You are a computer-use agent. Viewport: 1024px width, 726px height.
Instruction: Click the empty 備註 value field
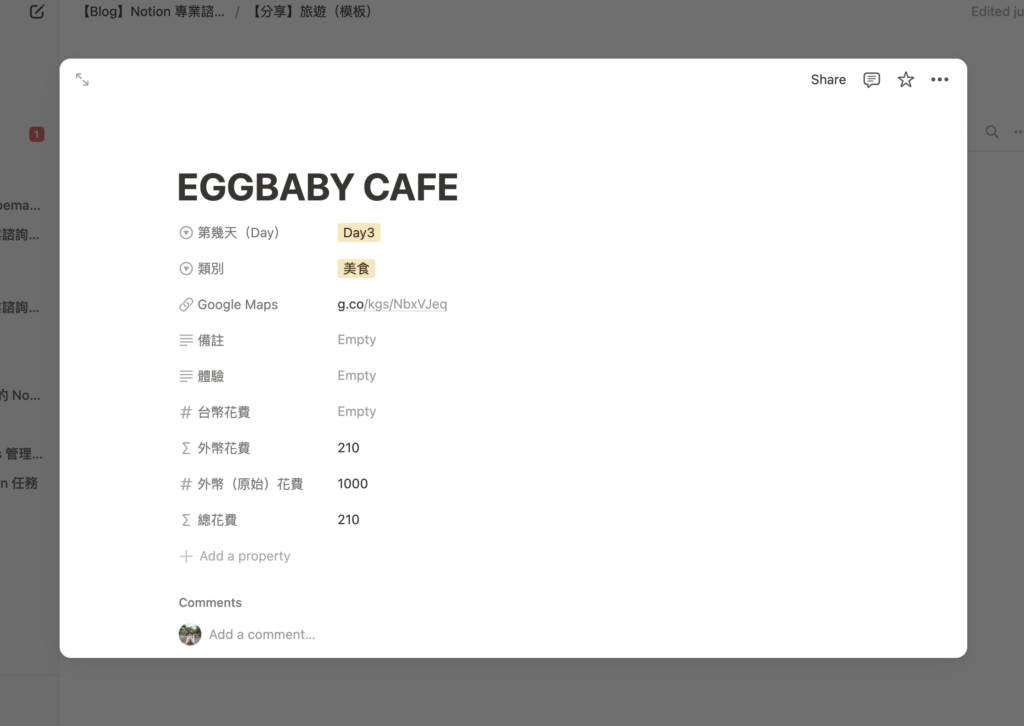(x=357, y=340)
